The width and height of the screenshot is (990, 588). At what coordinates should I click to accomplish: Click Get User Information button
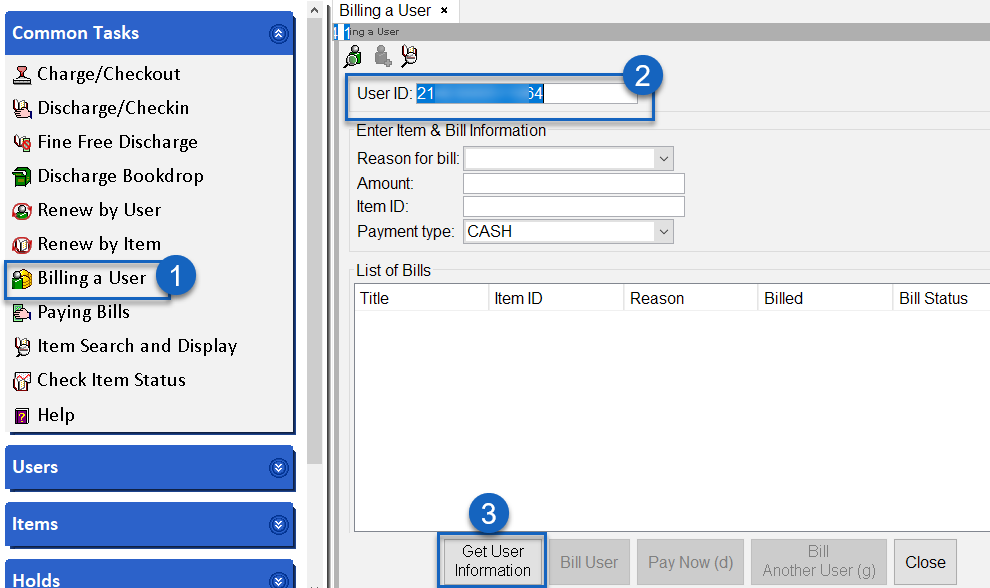492,561
